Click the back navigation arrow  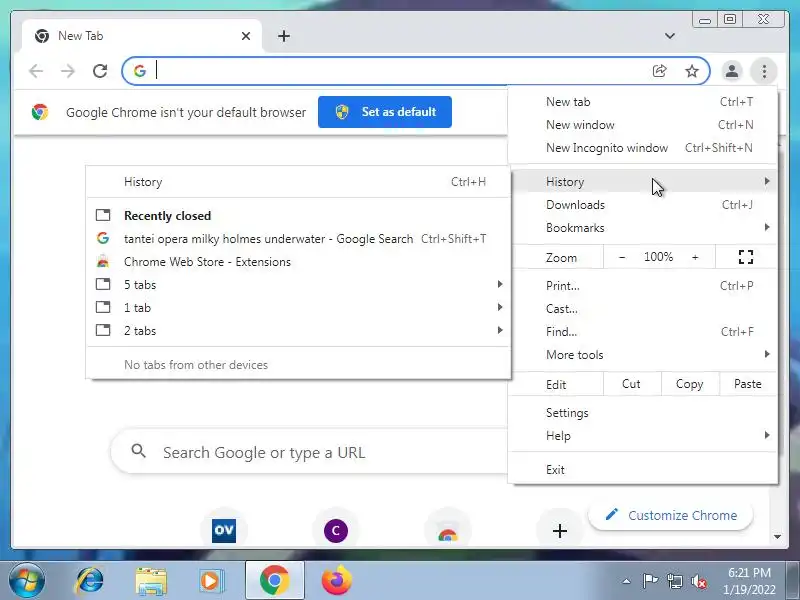pos(36,70)
